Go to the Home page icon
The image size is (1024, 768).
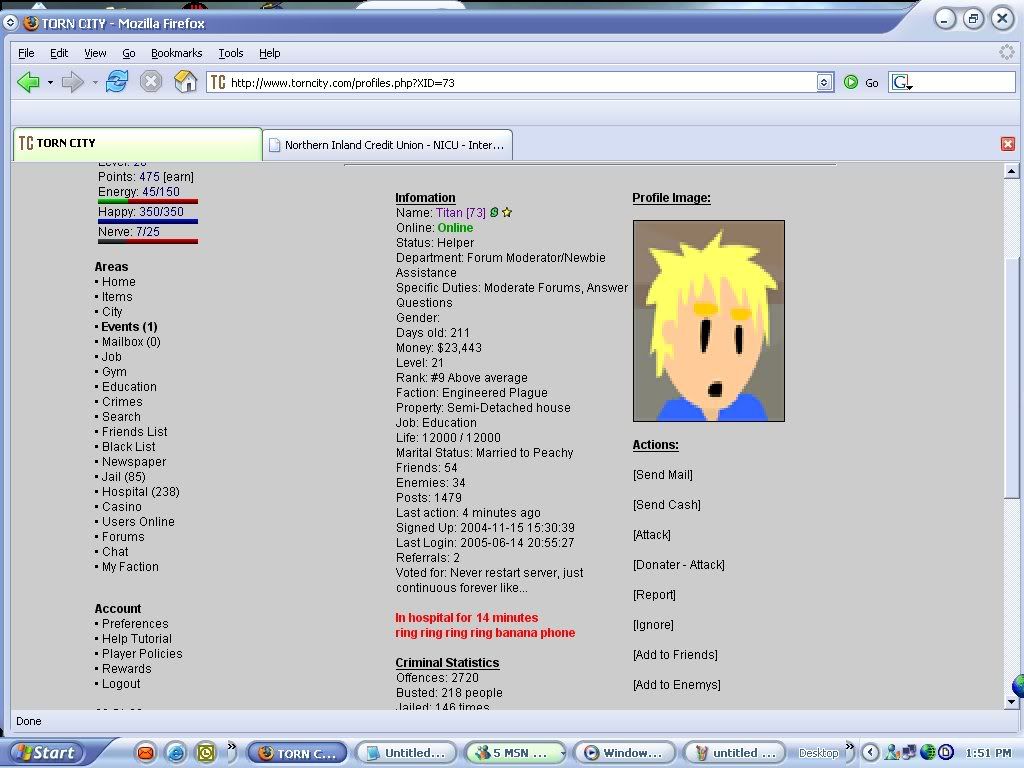click(185, 82)
